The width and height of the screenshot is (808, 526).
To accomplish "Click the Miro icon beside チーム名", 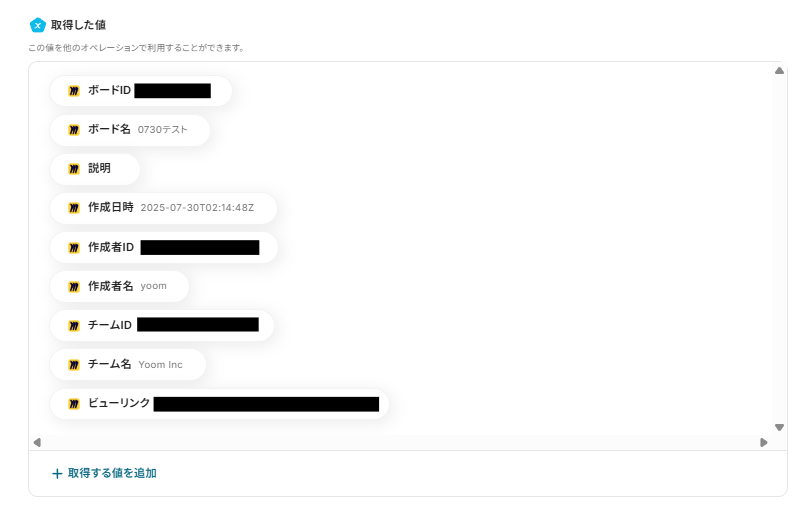I will point(74,365).
